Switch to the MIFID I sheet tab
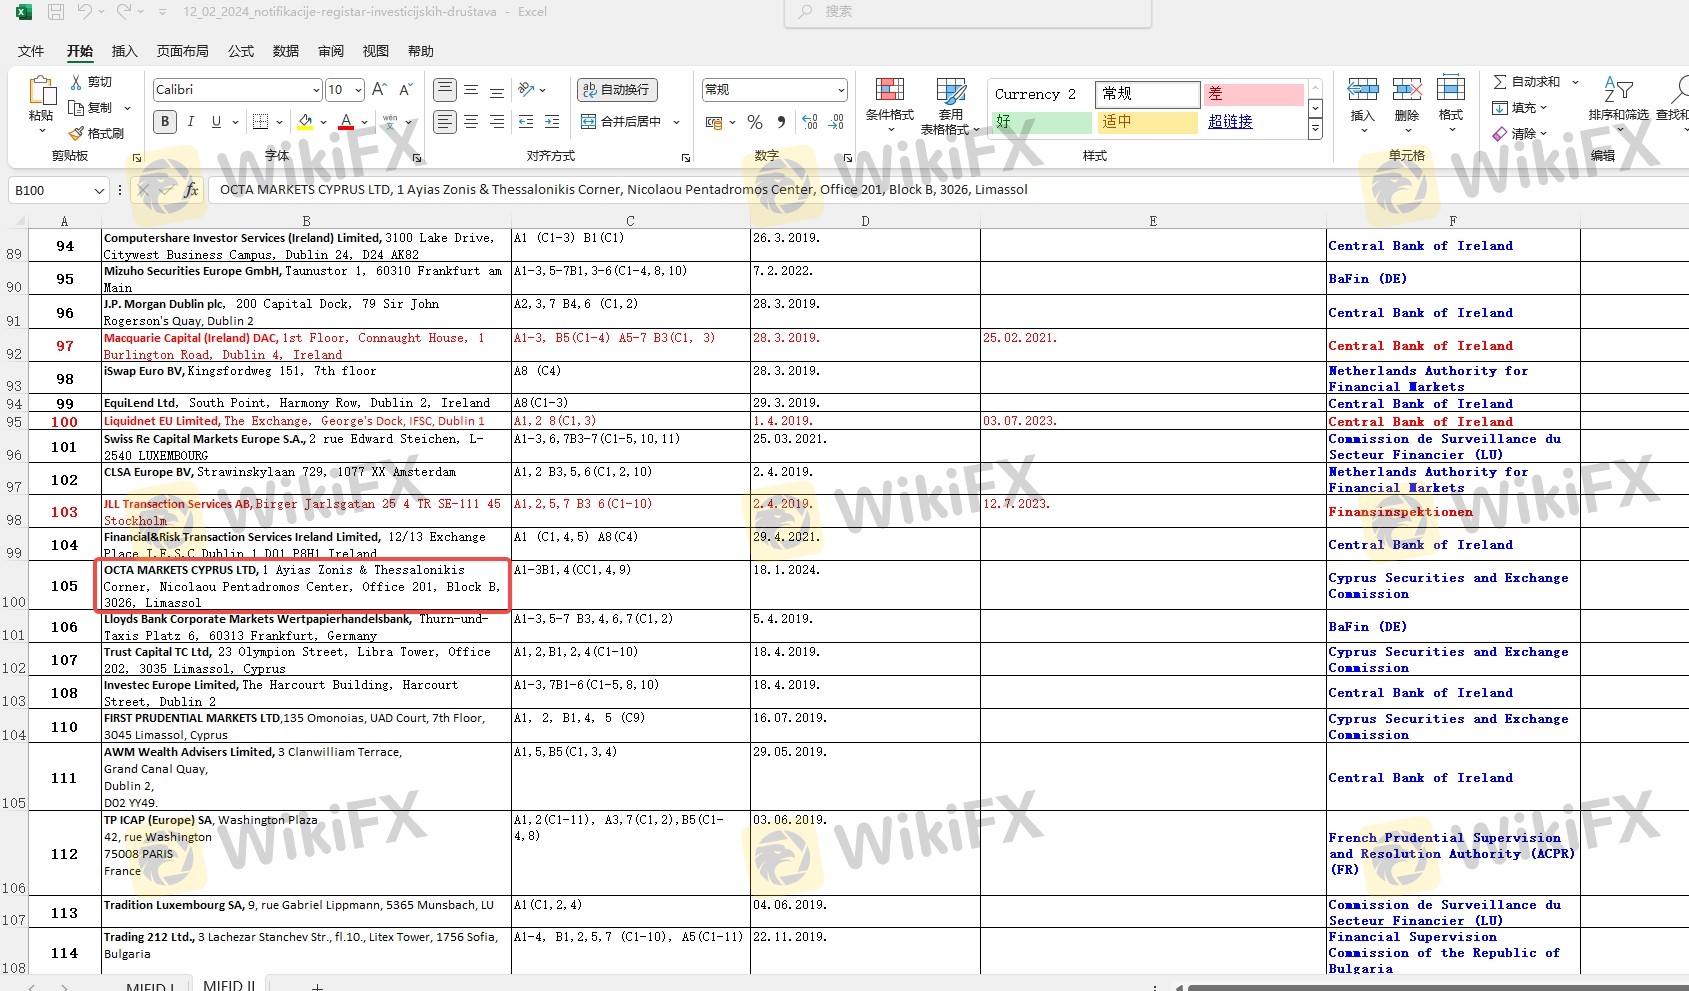This screenshot has width=1689, height=991. pyautogui.click(x=150, y=986)
